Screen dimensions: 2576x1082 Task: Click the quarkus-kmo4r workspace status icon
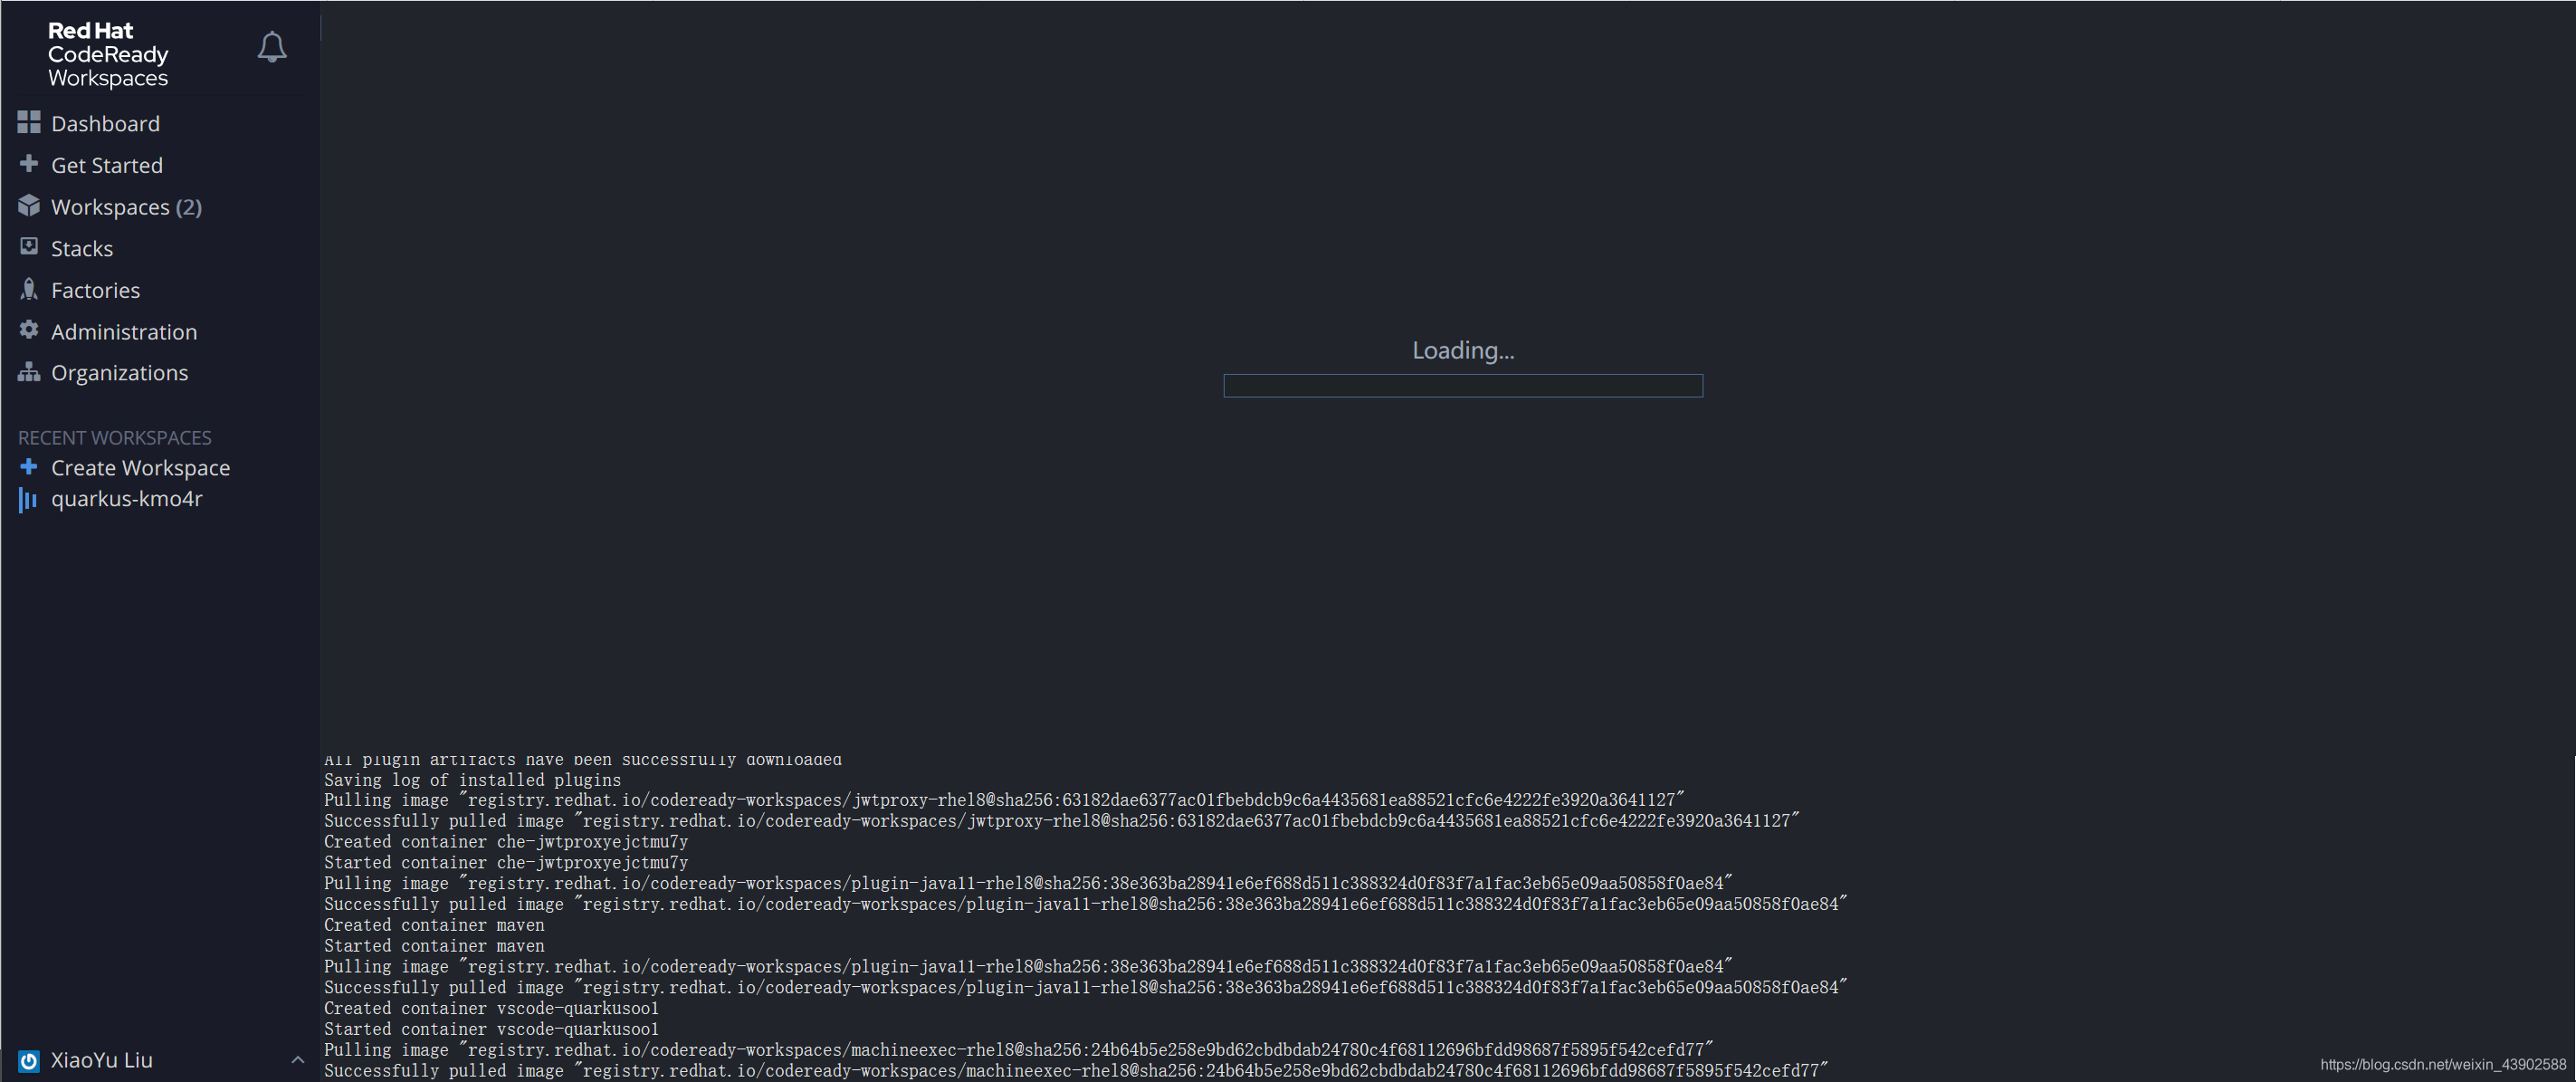tap(28, 499)
